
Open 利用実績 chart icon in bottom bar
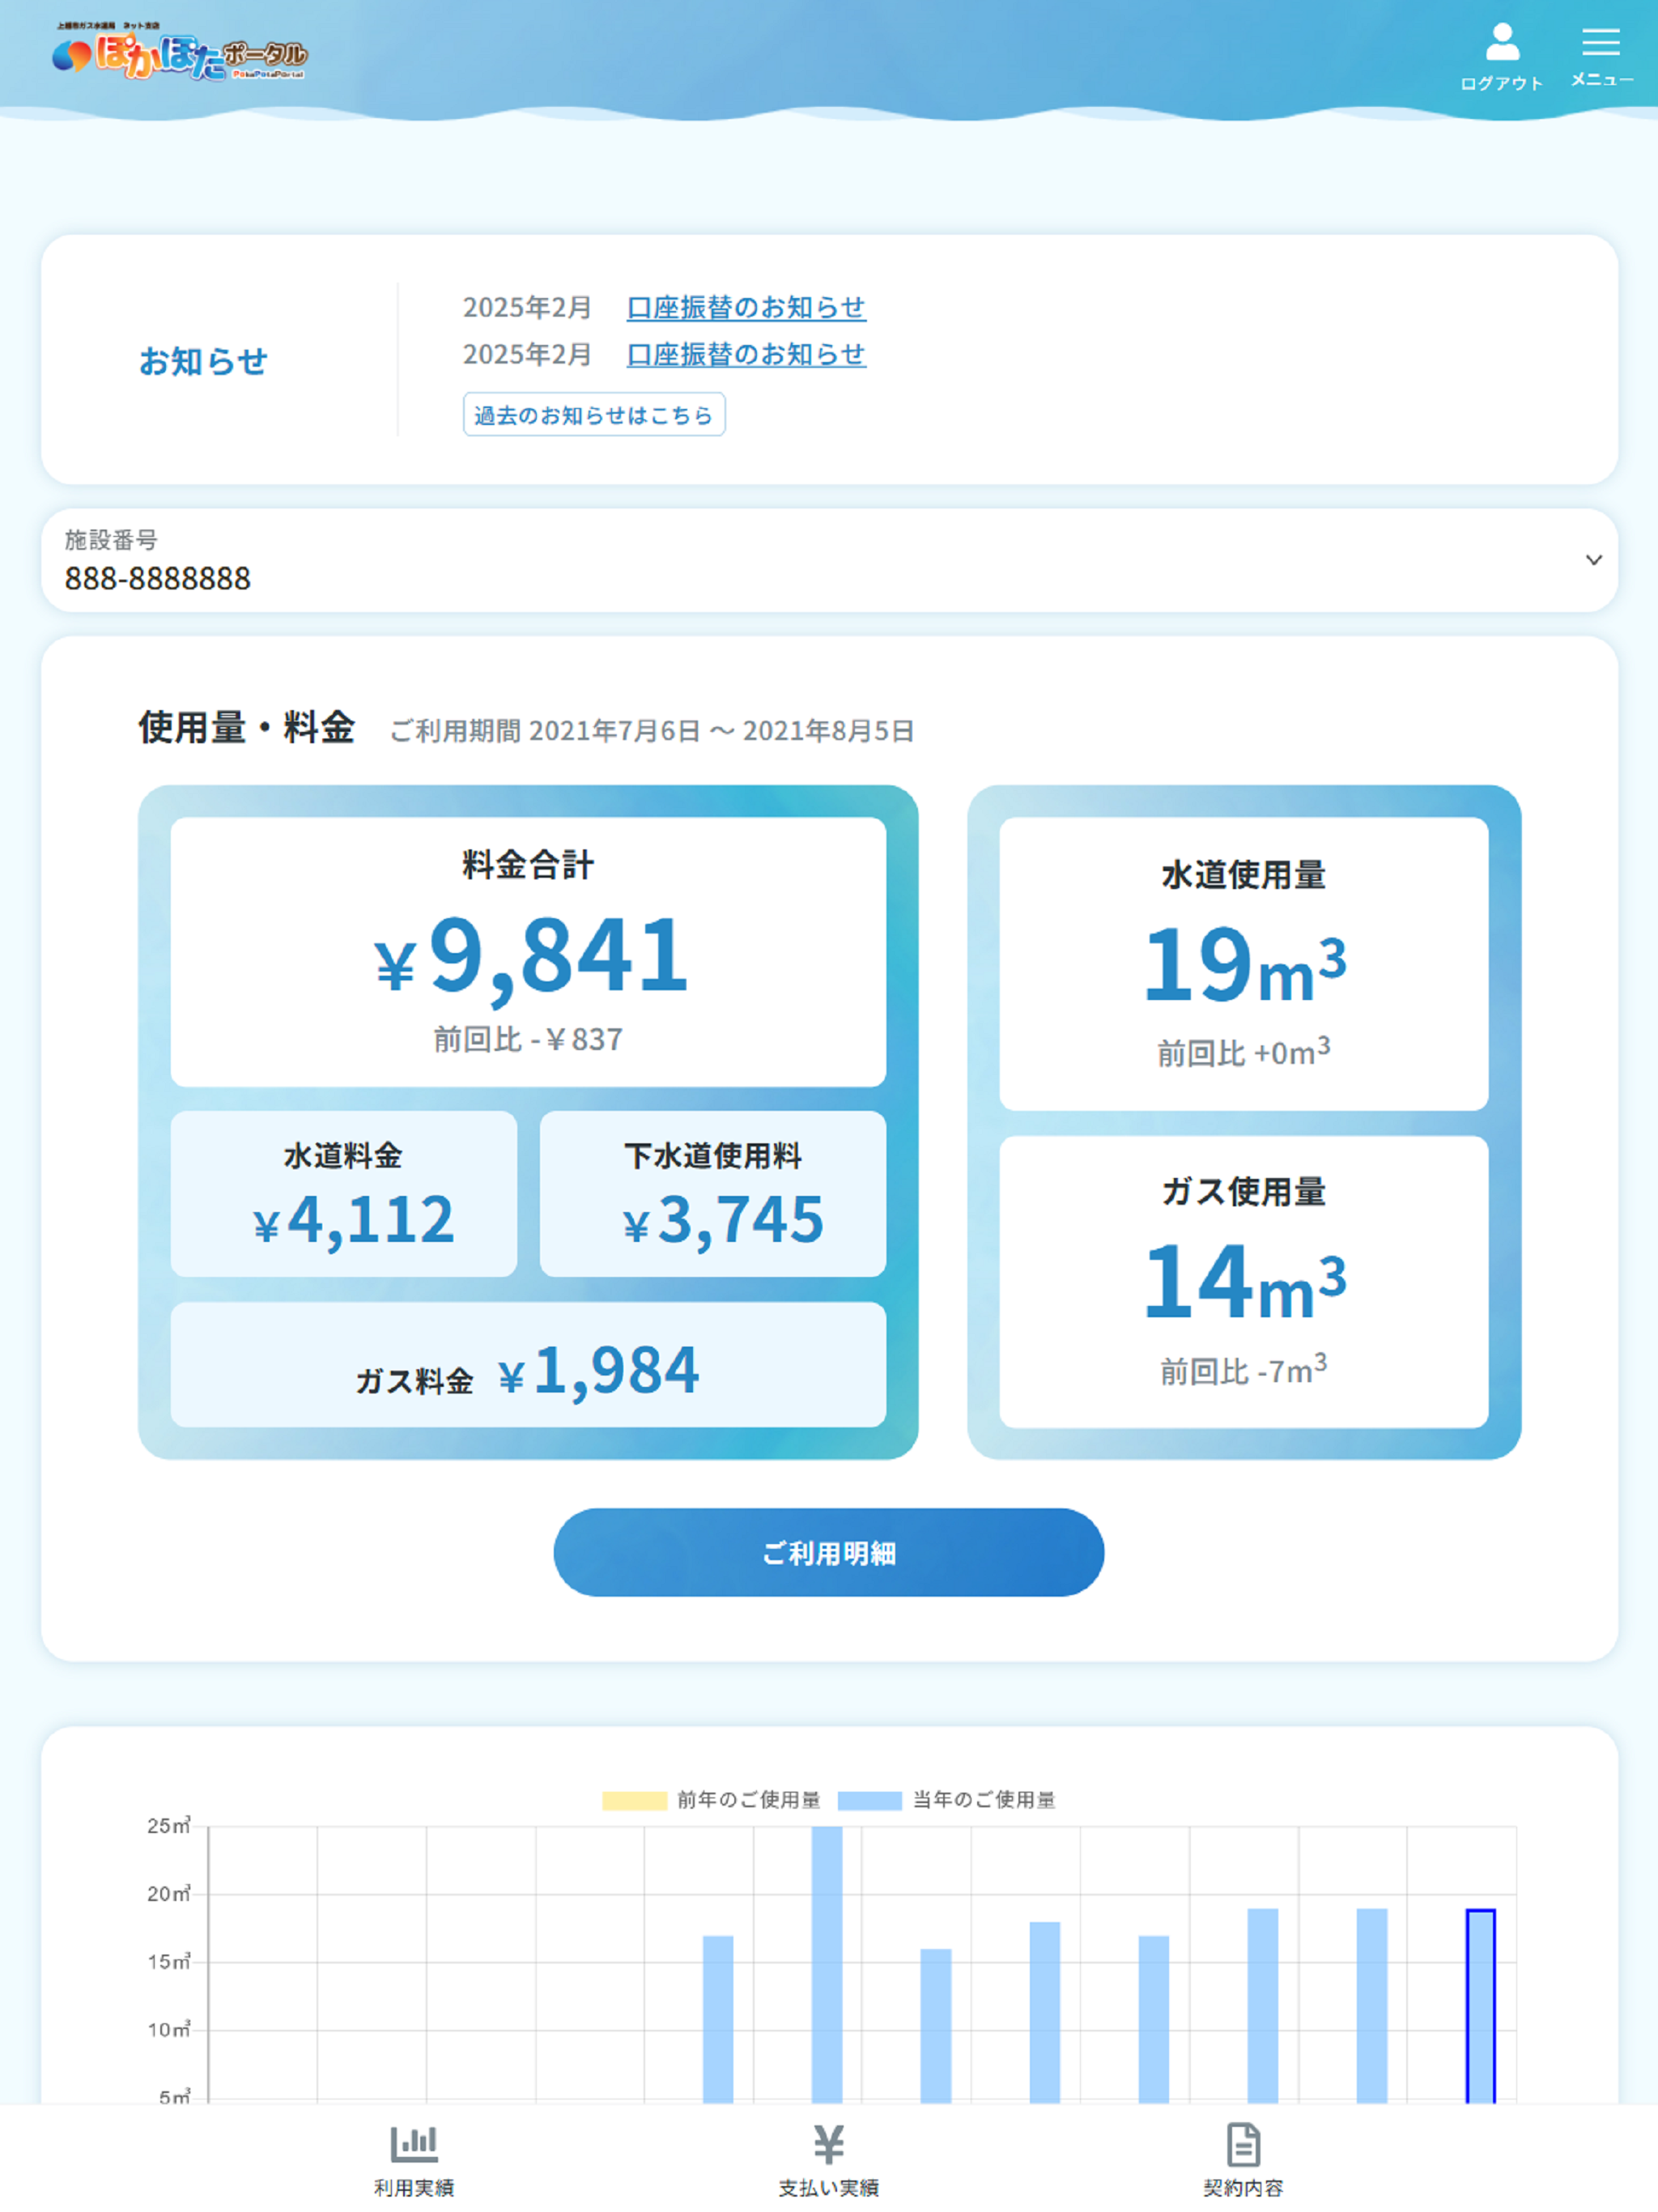[x=414, y=2144]
